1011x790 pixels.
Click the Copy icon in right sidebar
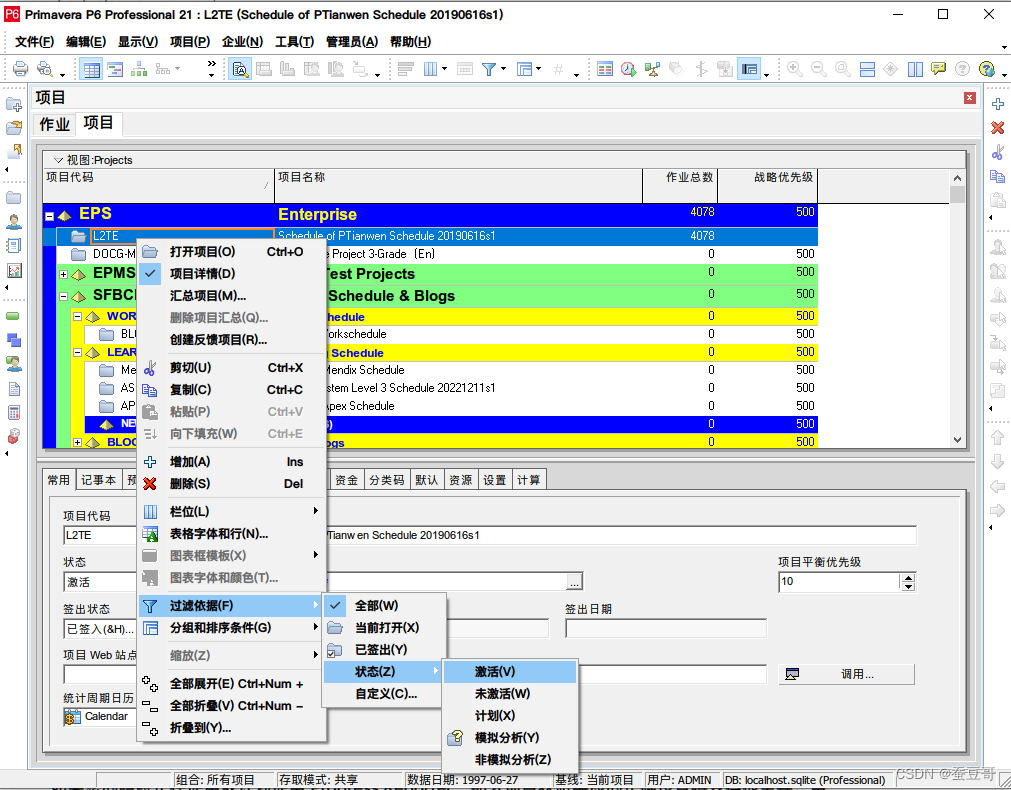(x=997, y=176)
